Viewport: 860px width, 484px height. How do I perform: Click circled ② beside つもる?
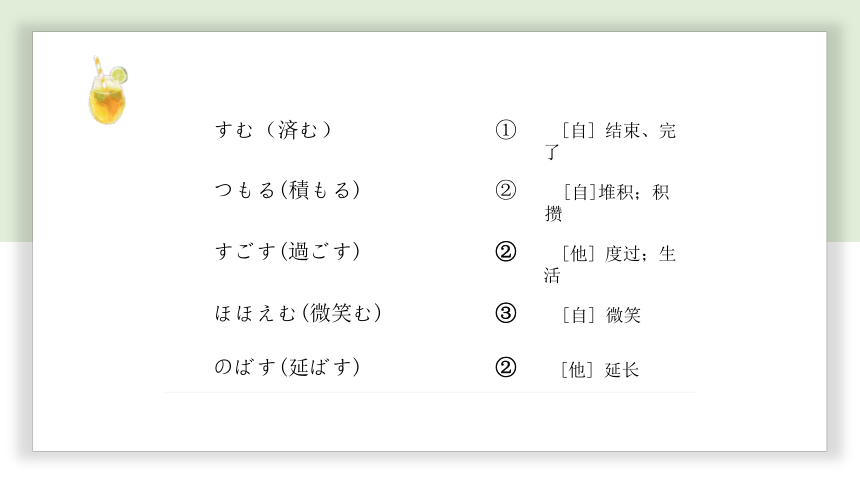tap(506, 190)
